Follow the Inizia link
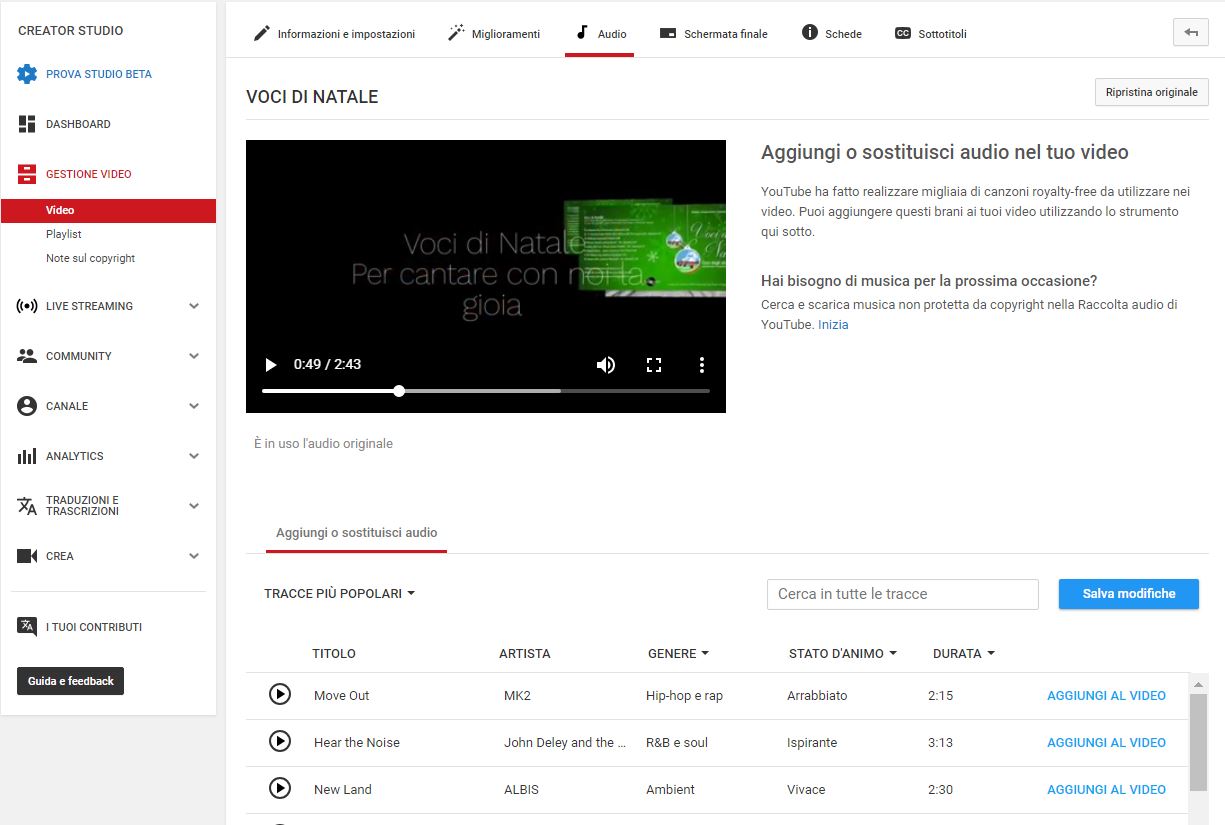The width and height of the screenshot is (1225, 825). [x=833, y=325]
